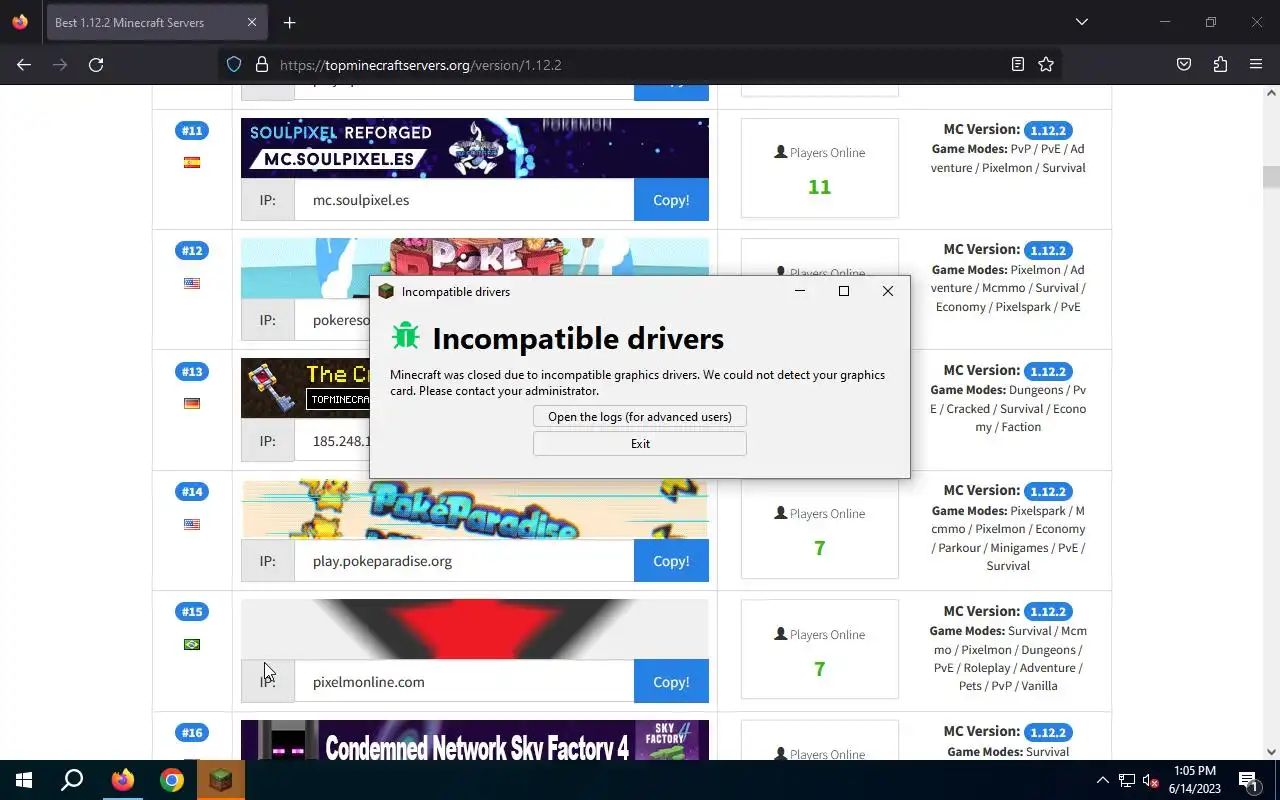
Task: Open the notification center icon
Action: click(x=1249, y=780)
